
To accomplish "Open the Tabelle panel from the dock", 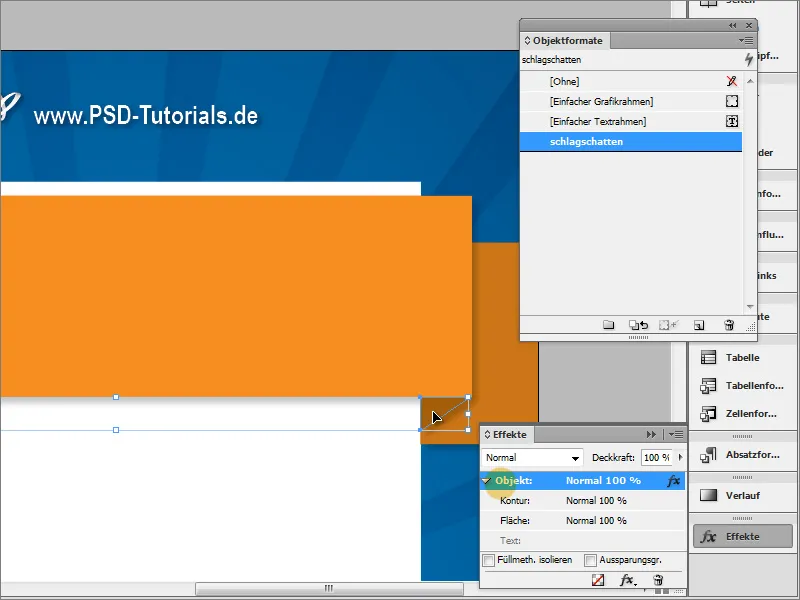I will (x=742, y=358).
